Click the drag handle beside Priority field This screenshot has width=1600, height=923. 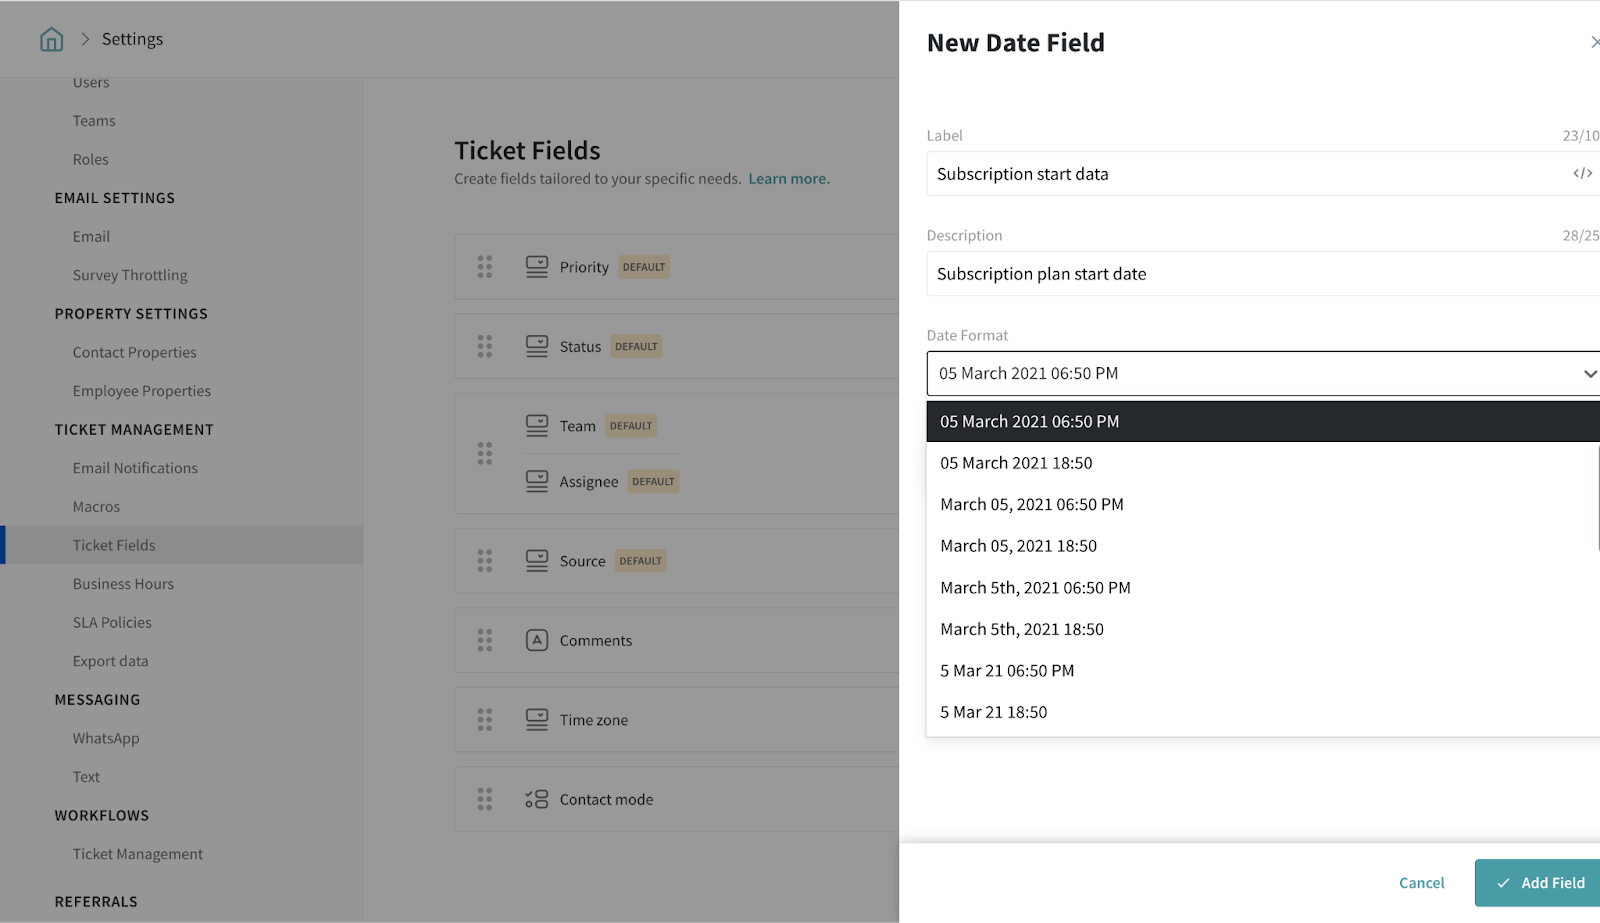tap(485, 267)
